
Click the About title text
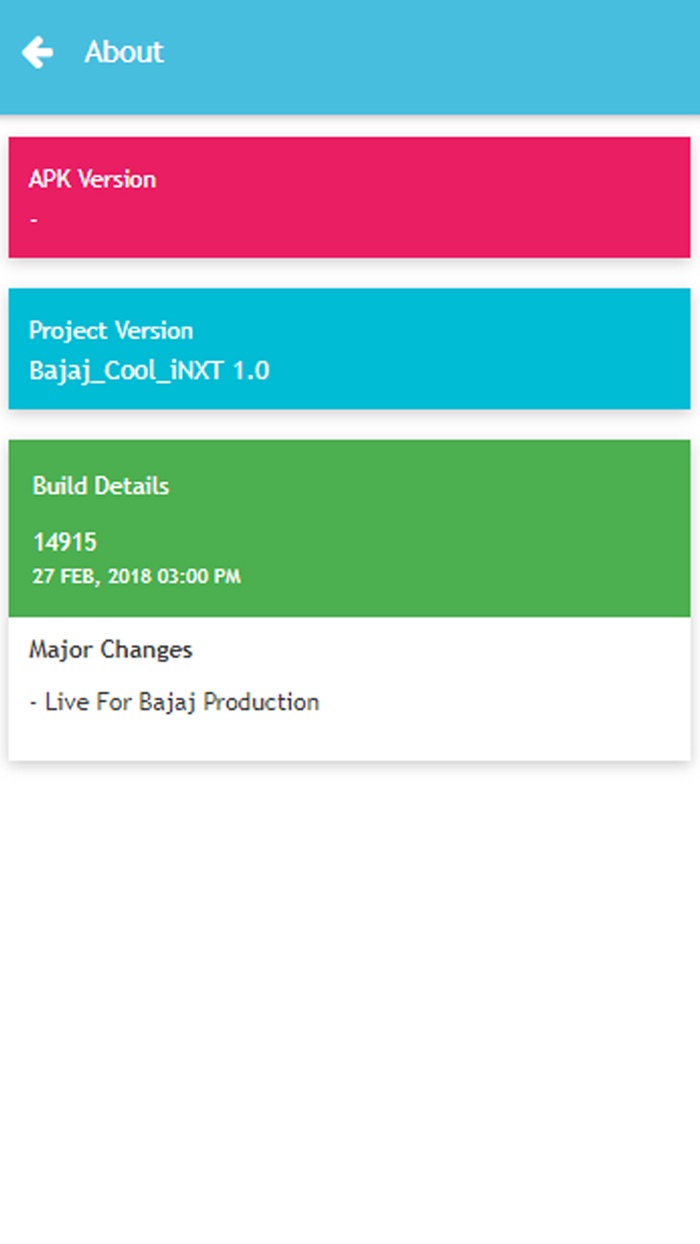pos(123,52)
